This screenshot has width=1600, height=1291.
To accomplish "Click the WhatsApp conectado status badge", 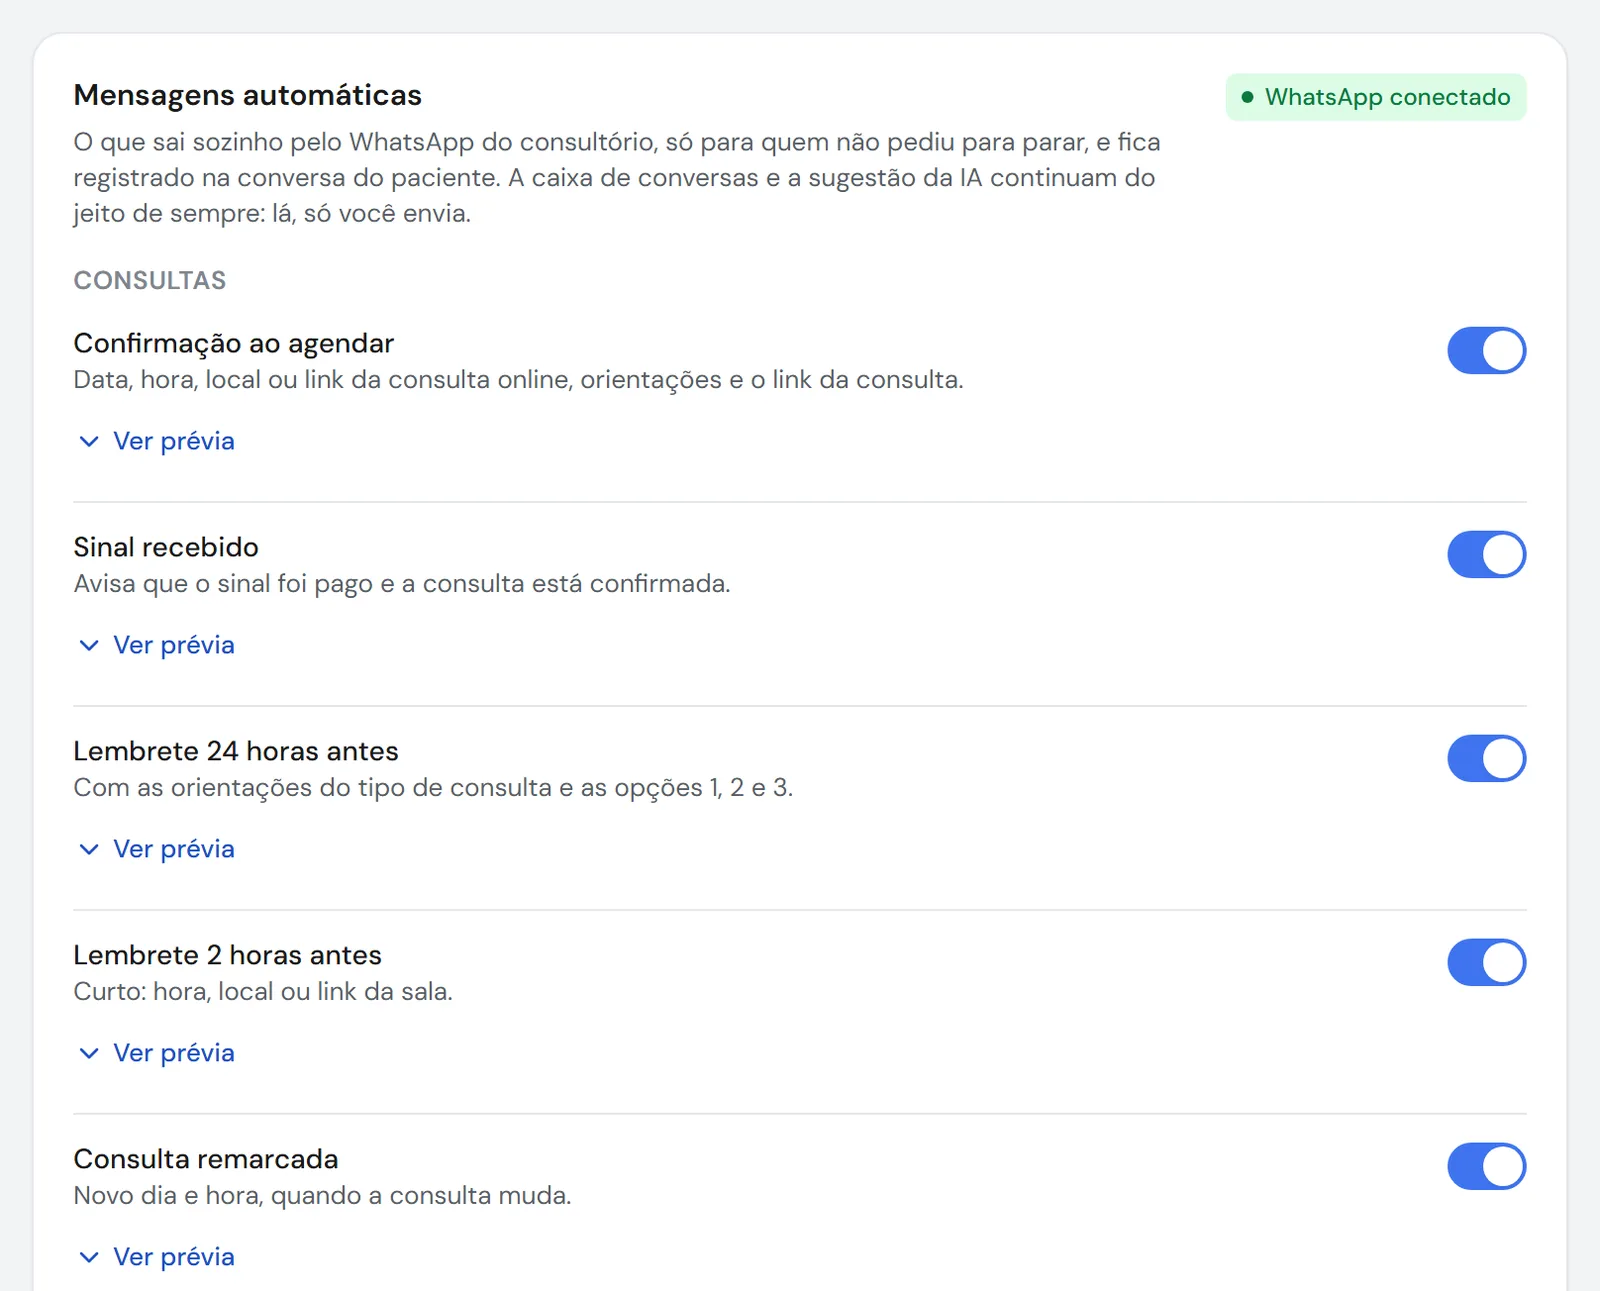I will (x=1376, y=97).
